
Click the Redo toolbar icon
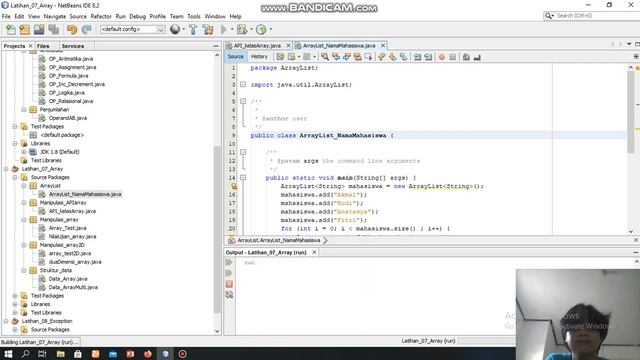tap(86, 29)
